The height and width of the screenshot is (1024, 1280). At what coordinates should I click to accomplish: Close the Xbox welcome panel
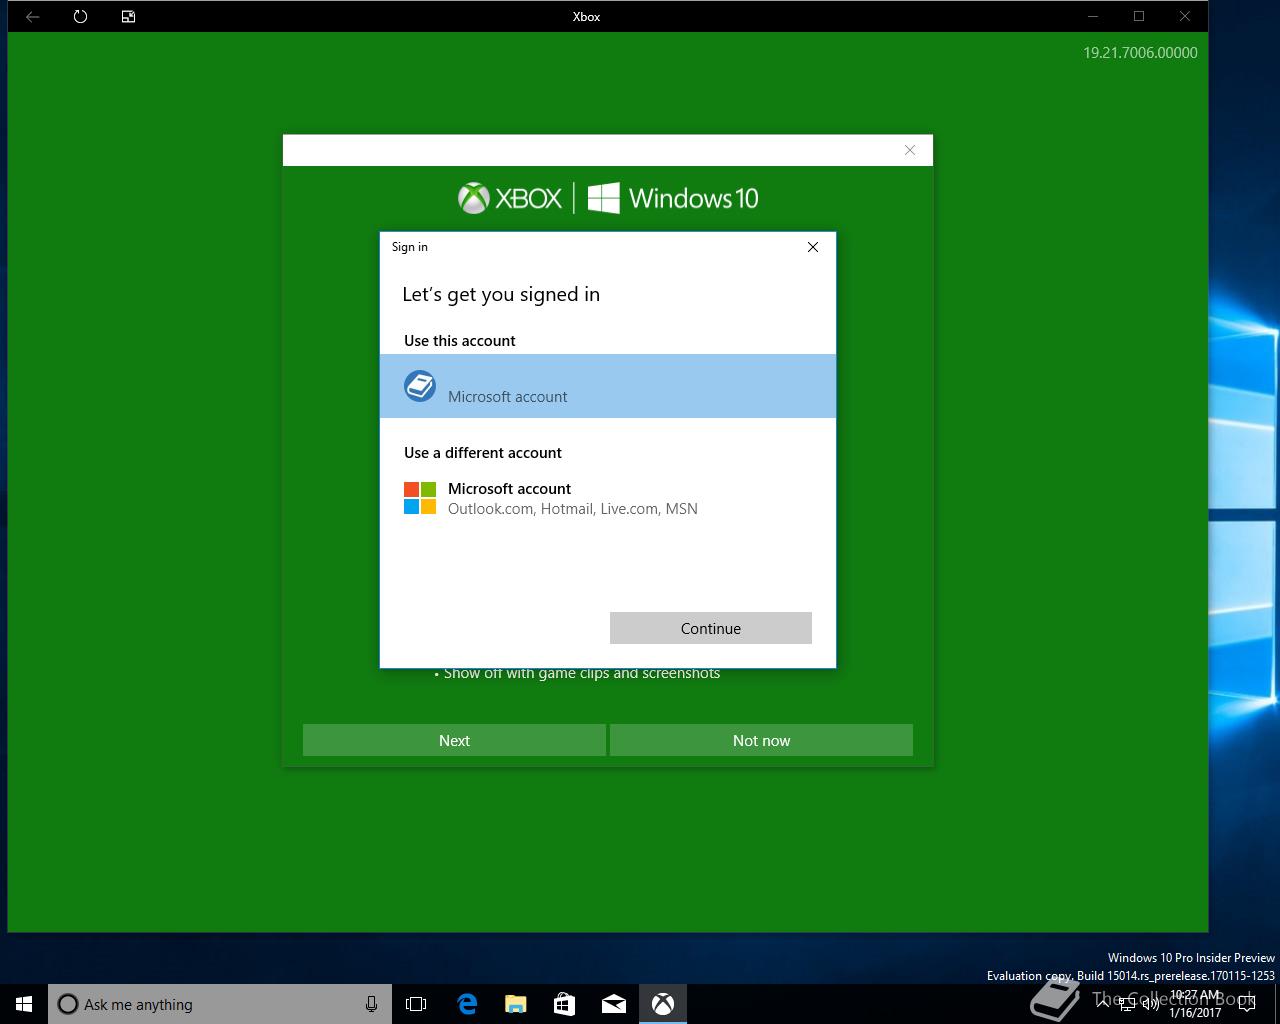(910, 150)
